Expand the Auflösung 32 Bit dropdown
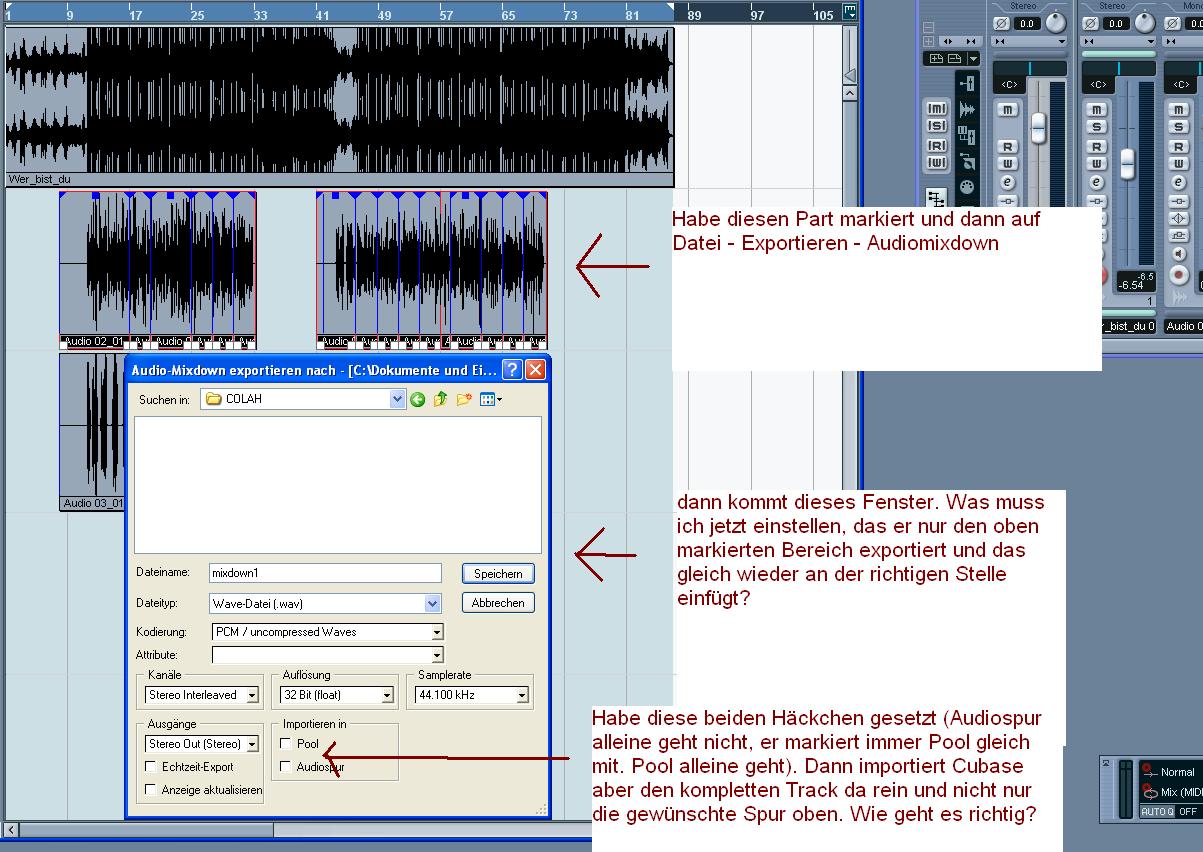This screenshot has height=852, width=1203. click(x=387, y=695)
